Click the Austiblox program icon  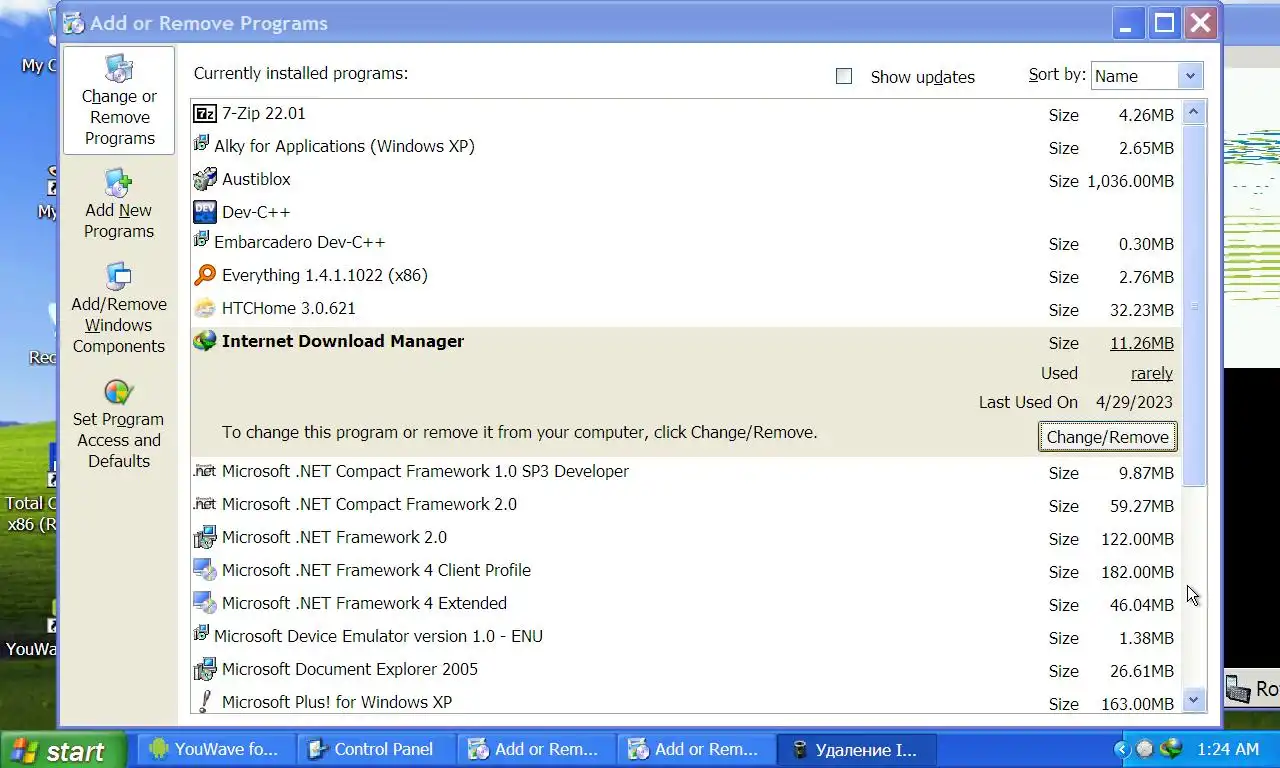(204, 180)
